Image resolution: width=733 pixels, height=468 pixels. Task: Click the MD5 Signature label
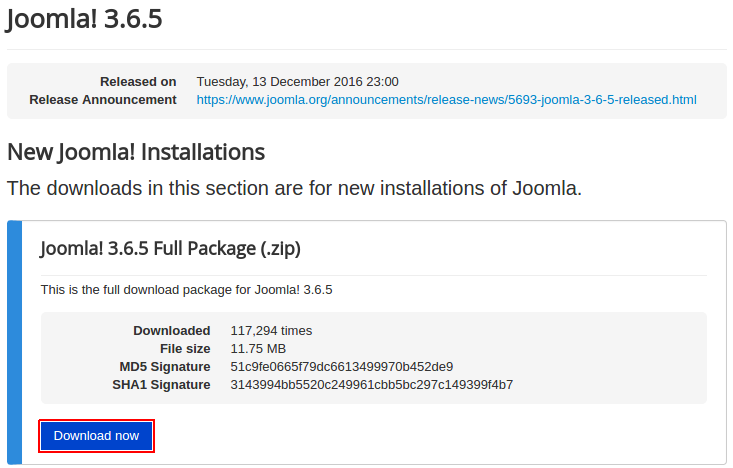point(165,366)
